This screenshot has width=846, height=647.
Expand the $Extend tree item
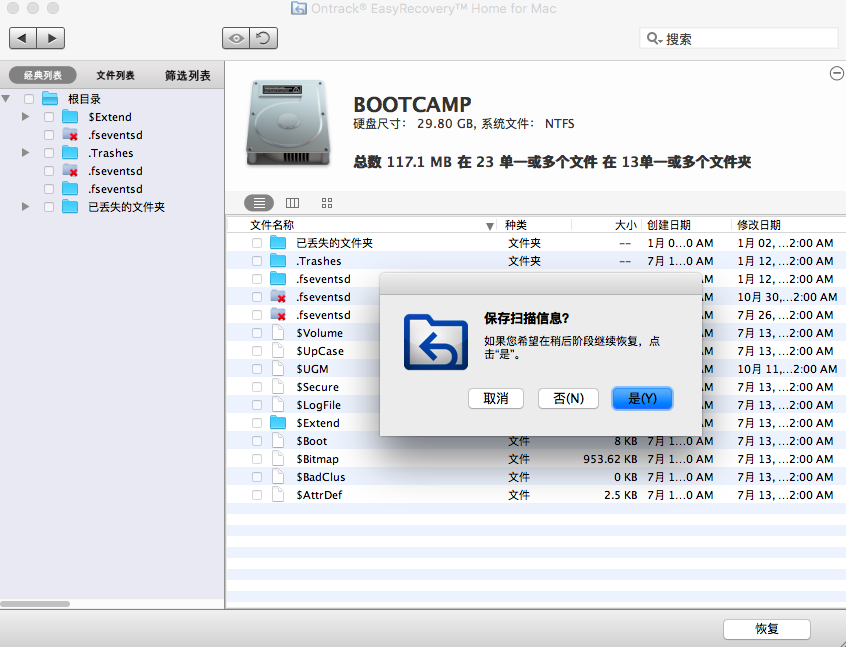pyautogui.click(x=24, y=116)
